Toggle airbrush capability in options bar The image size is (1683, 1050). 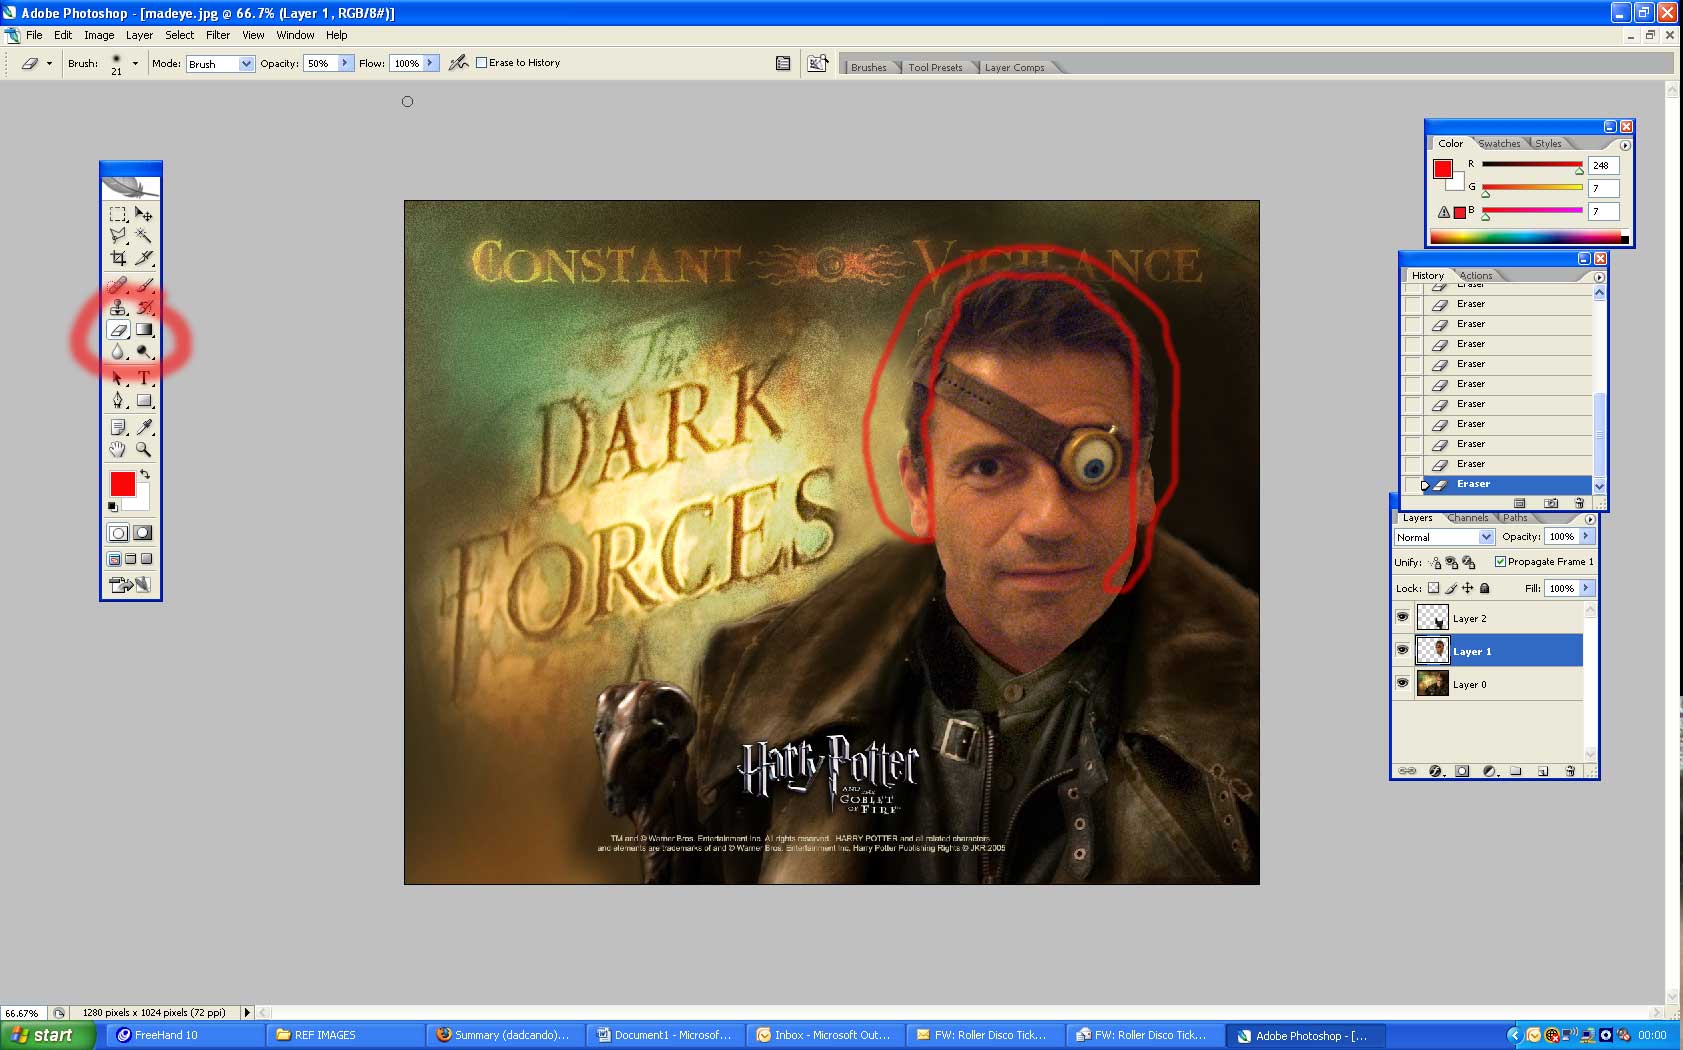[458, 62]
